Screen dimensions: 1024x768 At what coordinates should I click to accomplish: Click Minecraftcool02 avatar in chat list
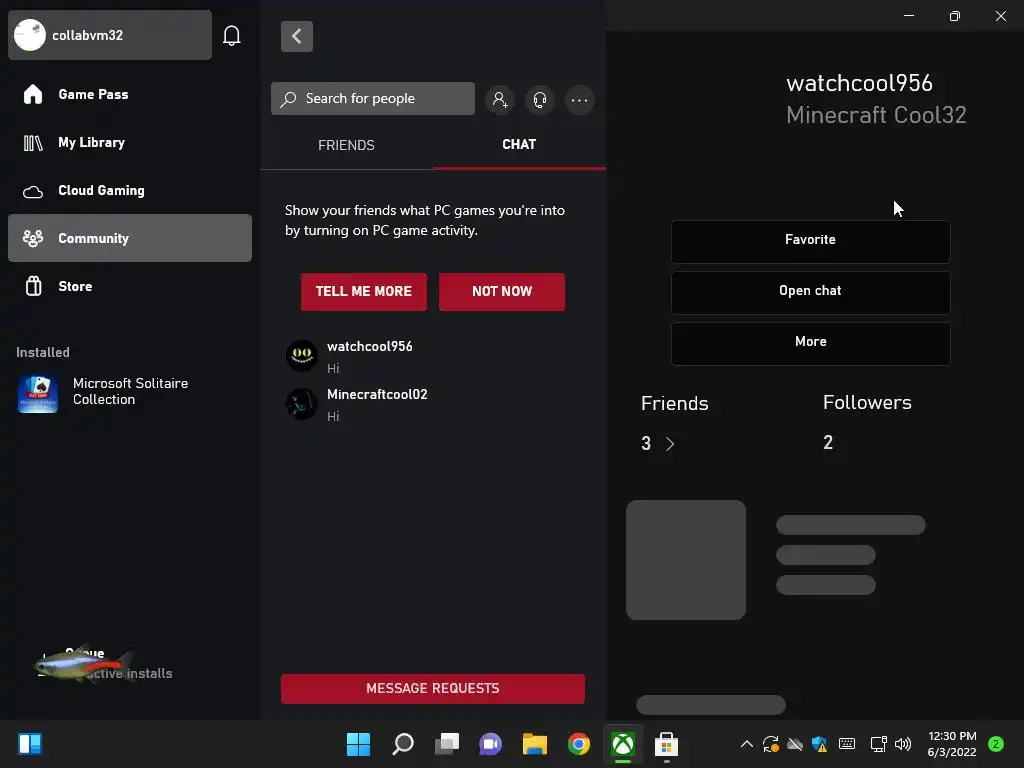302,404
